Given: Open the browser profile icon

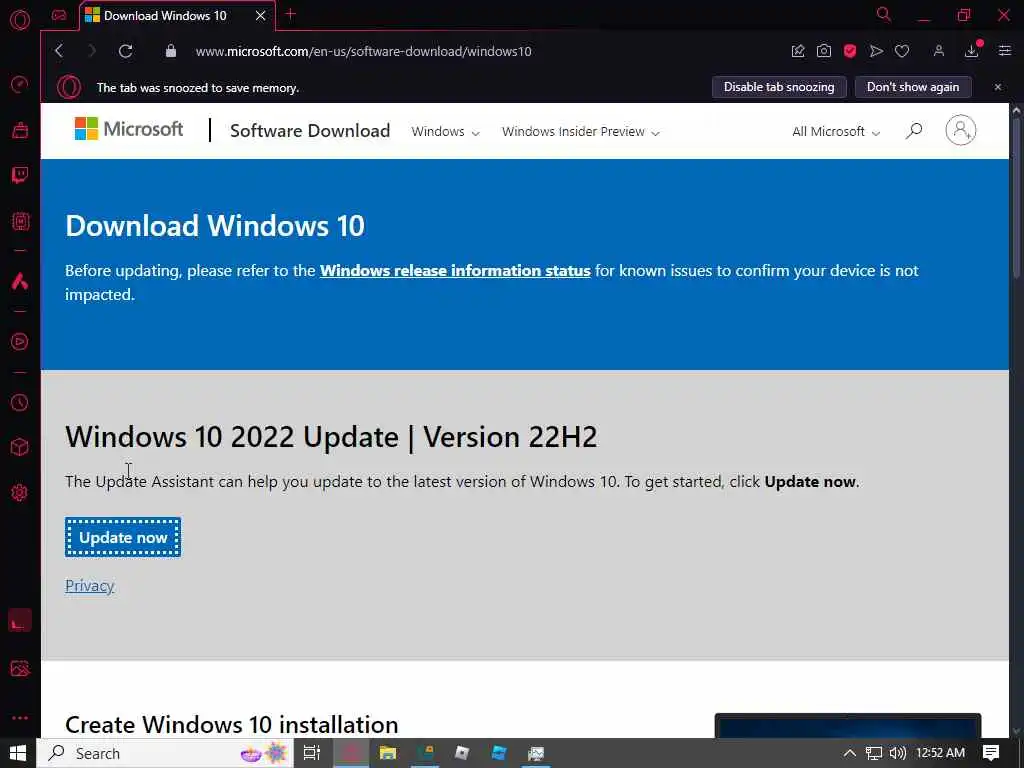Looking at the screenshot, I should 939,51.
